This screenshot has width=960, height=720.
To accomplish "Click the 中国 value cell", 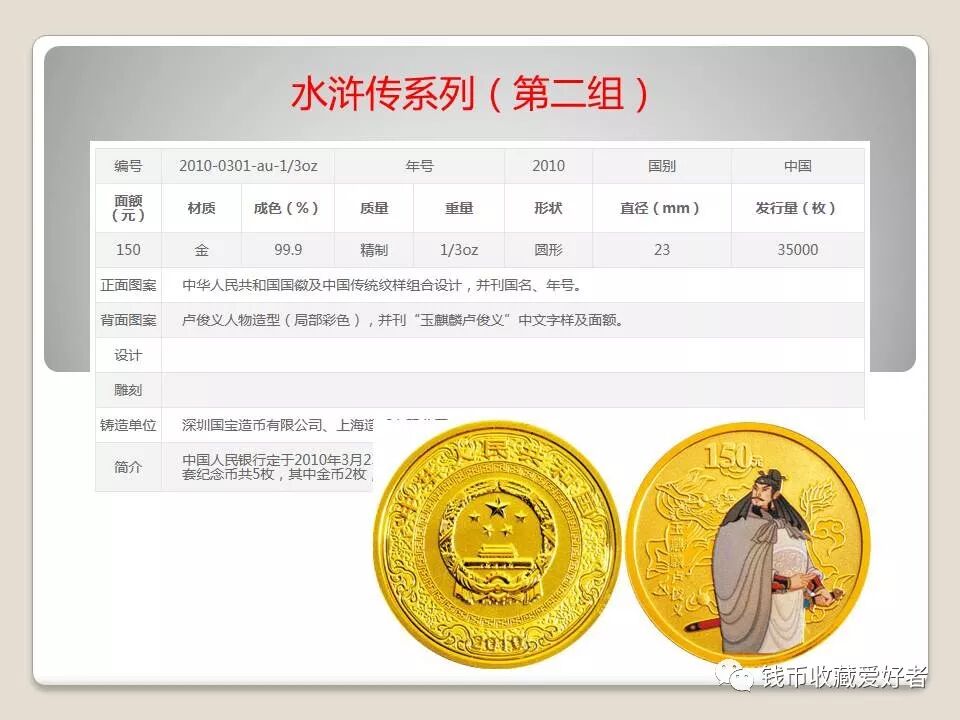I will coord(798,166).
